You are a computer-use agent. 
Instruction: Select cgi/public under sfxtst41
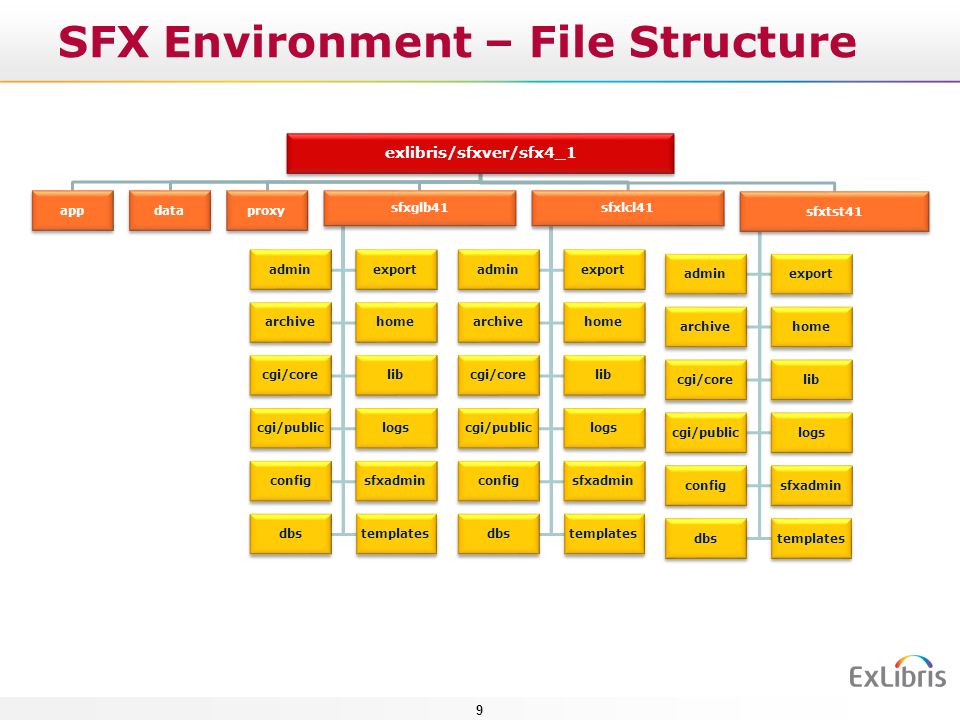pyautogui.click(x=706, y=433)
